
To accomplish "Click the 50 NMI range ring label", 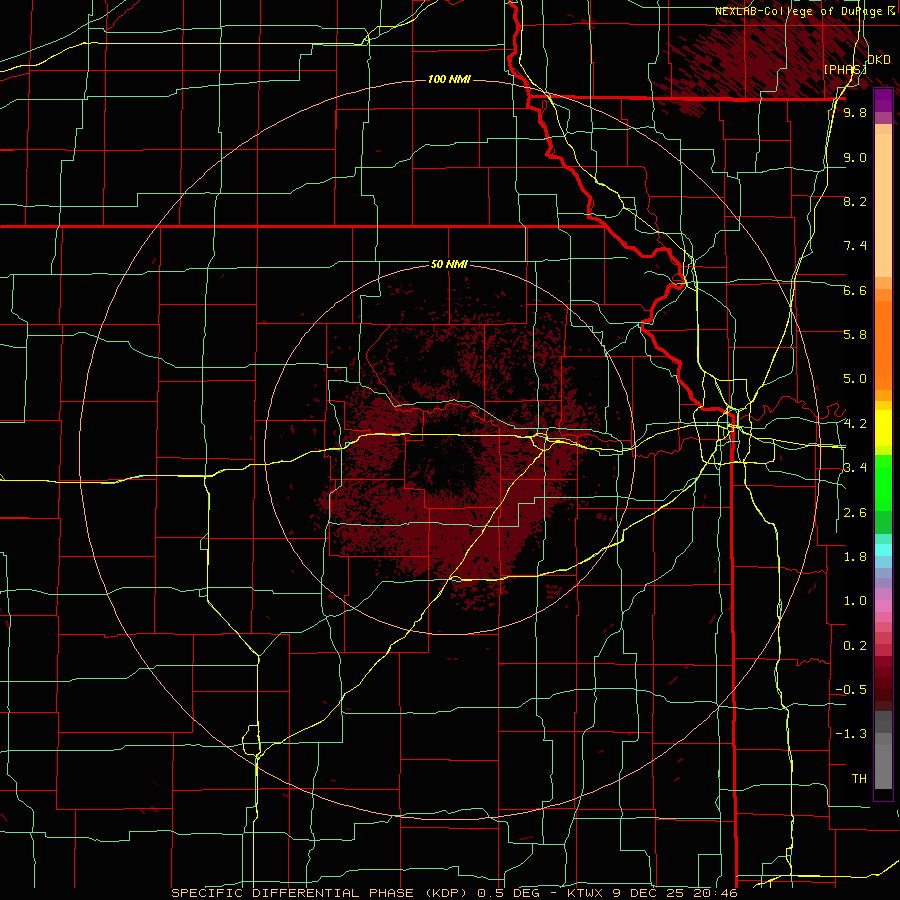I will tap(449, 264).
